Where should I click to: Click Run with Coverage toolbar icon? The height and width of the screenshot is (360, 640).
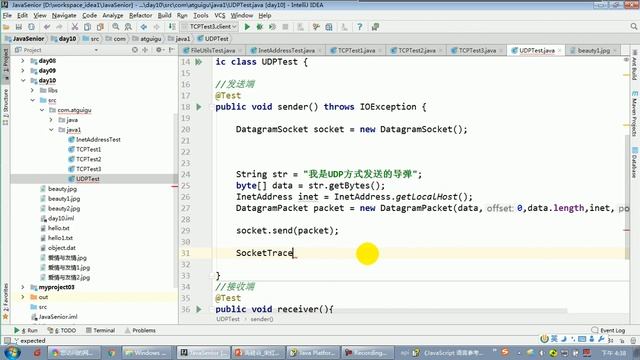pos(272,27)
